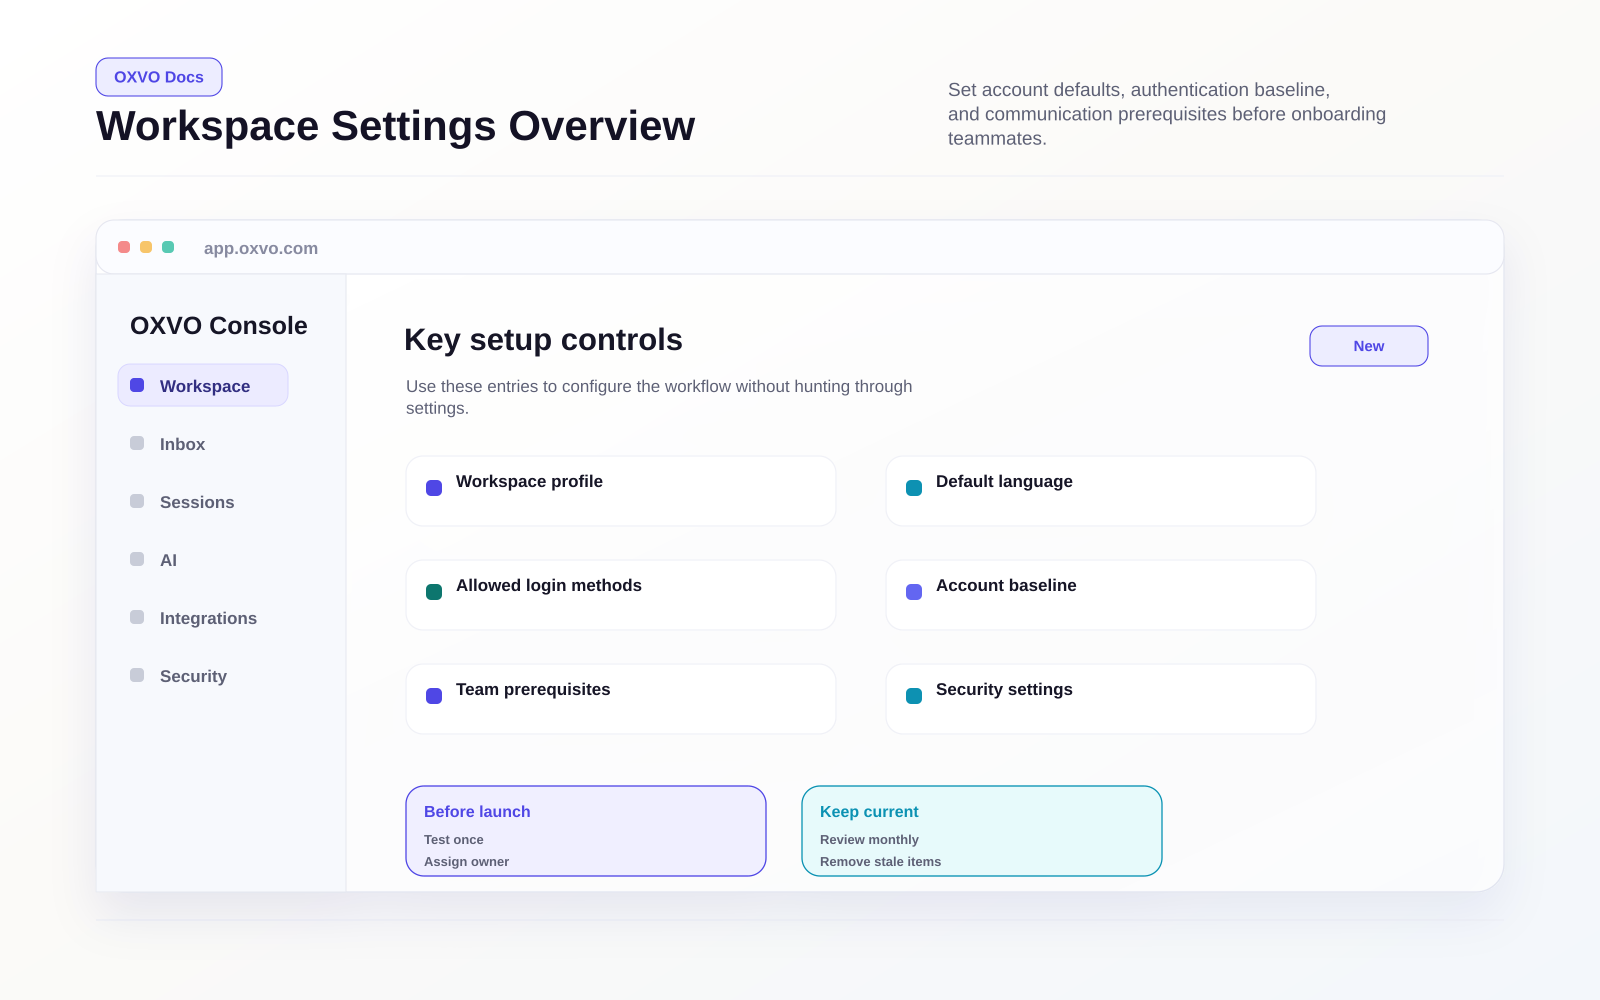Click the AI sidebar square icon

click(137, 559)
